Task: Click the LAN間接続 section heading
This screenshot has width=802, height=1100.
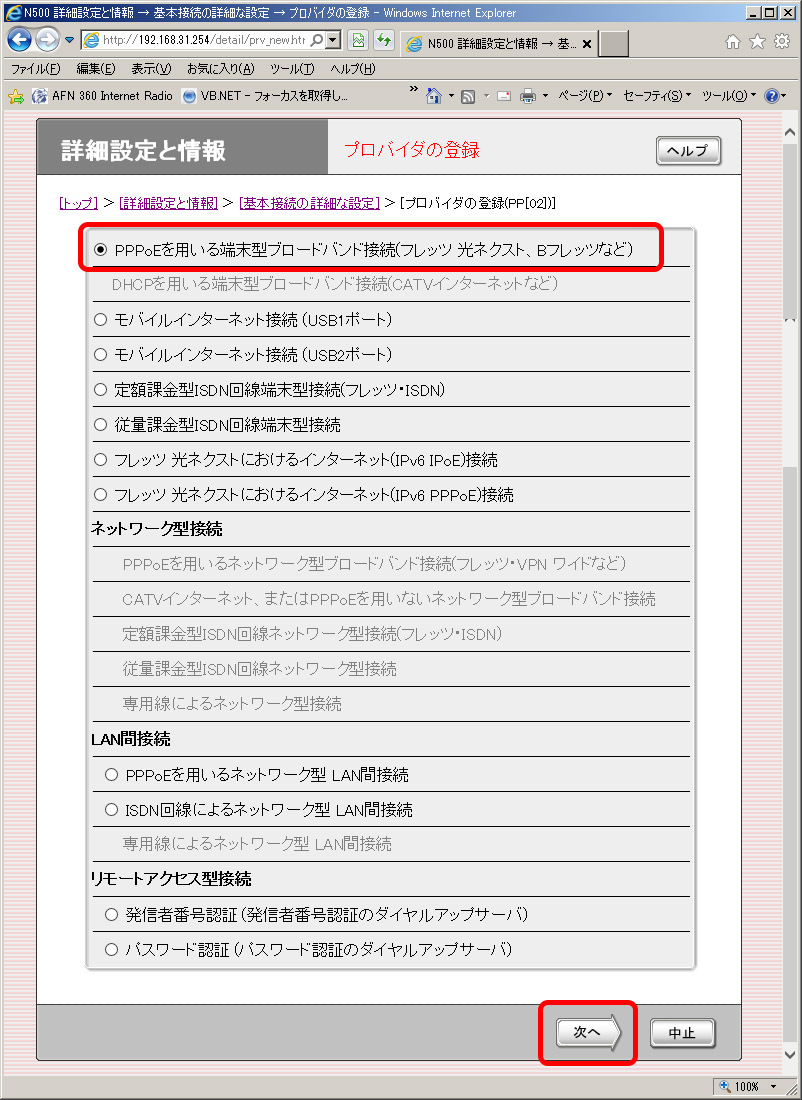Action: click(131, 739)
